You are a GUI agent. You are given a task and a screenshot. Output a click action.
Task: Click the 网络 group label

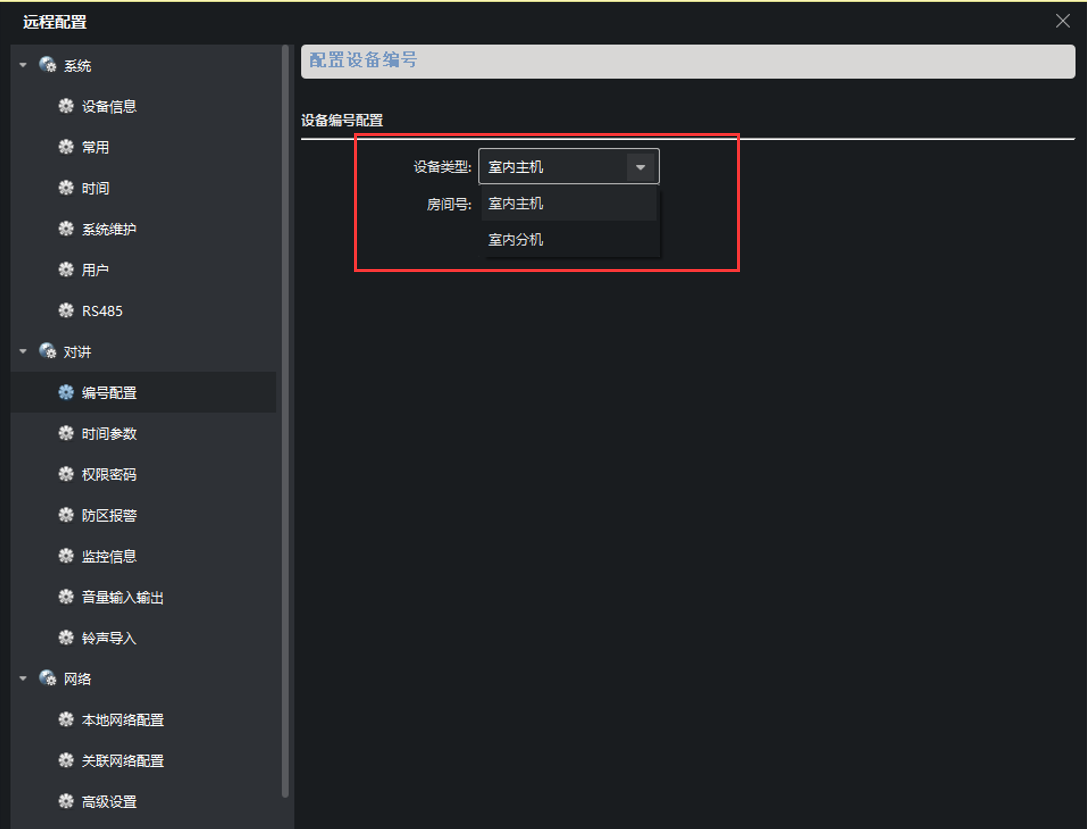(x=77, y=679)
